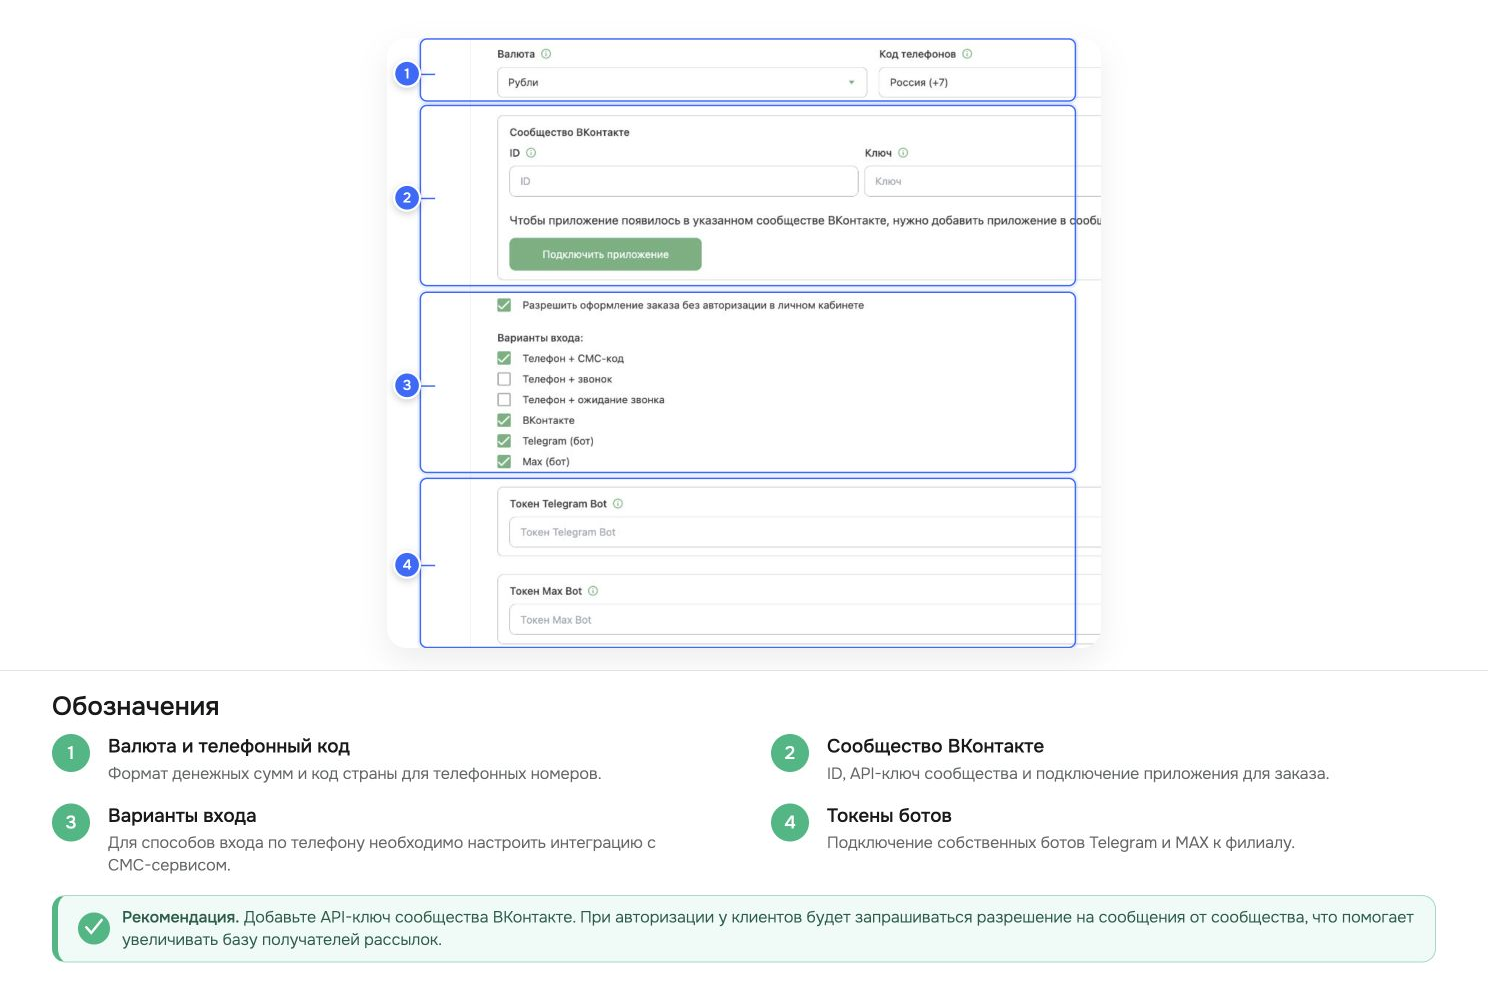Click the hint text starting Чтобы приложение появилось
This screenshot has height=999, width=1488.
point(805,220)
